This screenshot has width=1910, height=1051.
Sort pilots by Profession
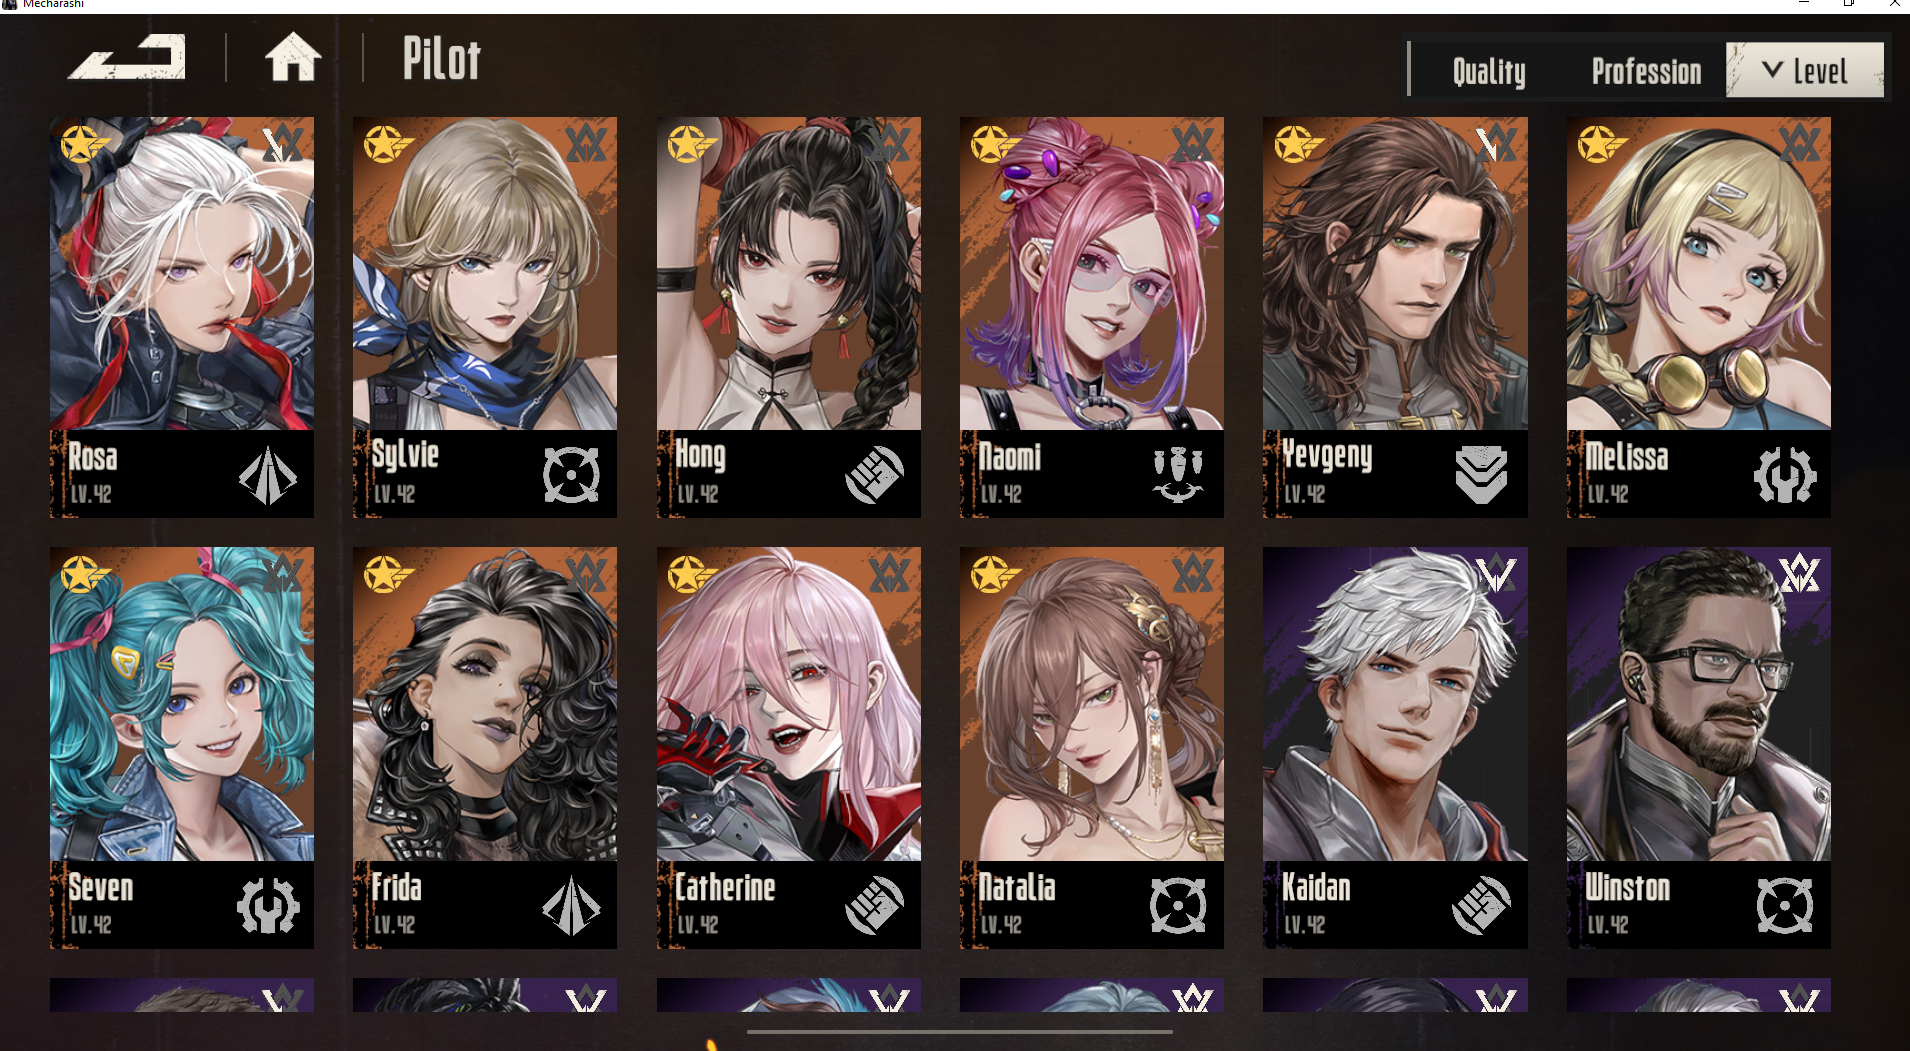tap(1646, 72)
